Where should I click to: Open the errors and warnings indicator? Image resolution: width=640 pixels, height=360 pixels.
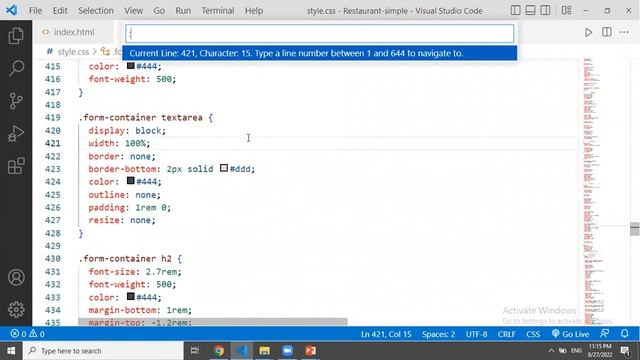[x=27, y=334]
